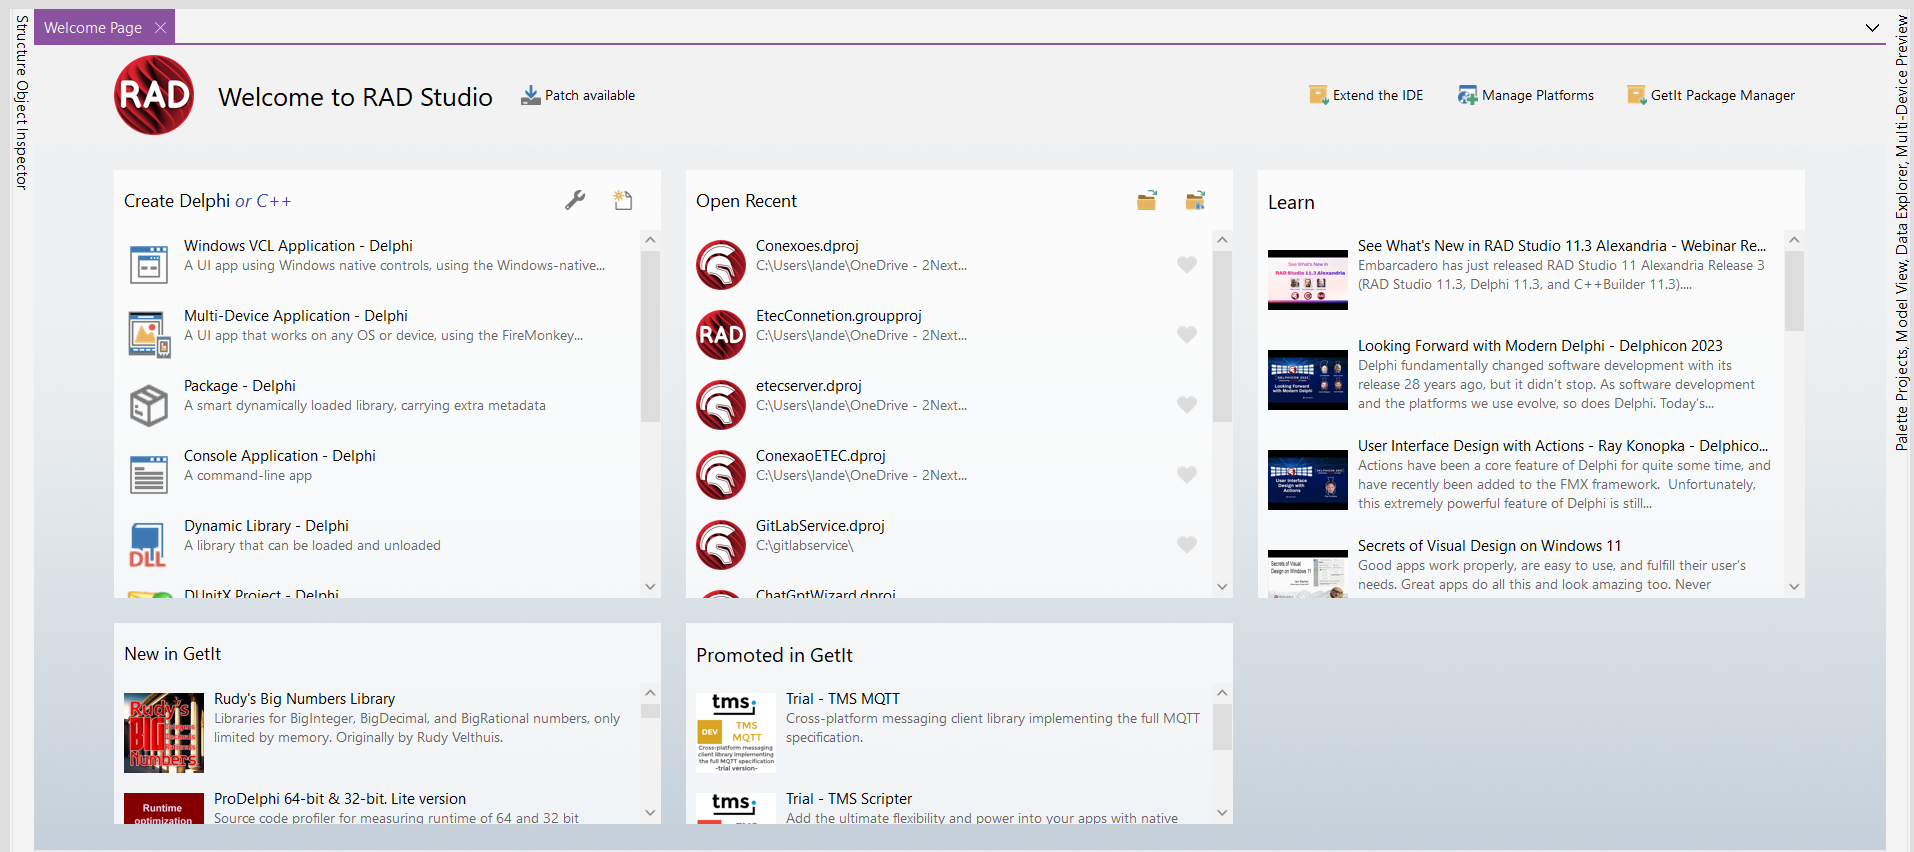Screen dimensions: 1914x852
Task: Click down arrow in Promoted in GetIt list
Action: (1221, 813)
